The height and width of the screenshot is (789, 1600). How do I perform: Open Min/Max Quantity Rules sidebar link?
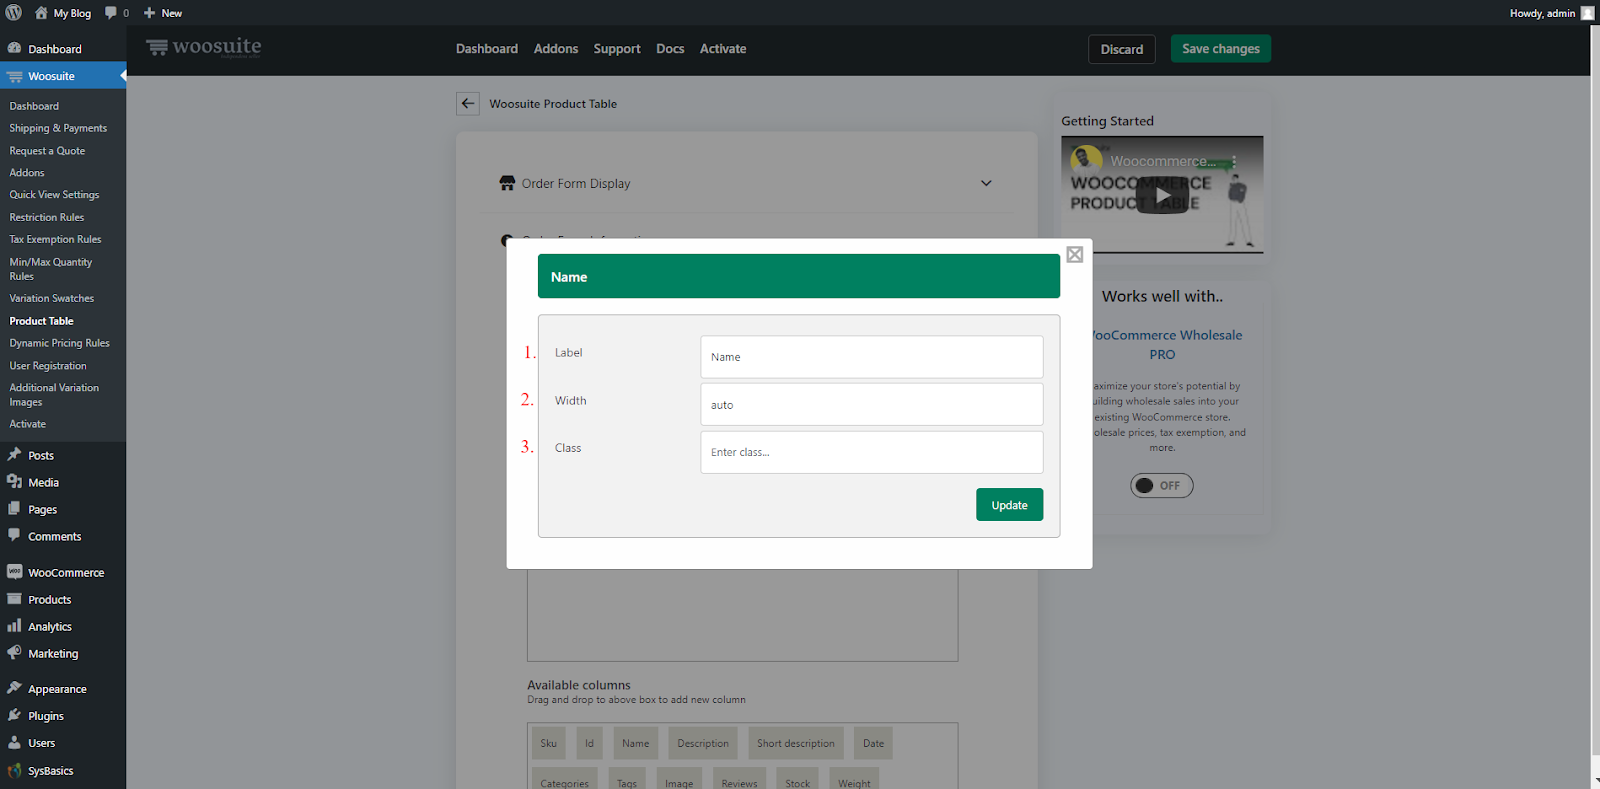pyautogui.click(x=50, y=269)
